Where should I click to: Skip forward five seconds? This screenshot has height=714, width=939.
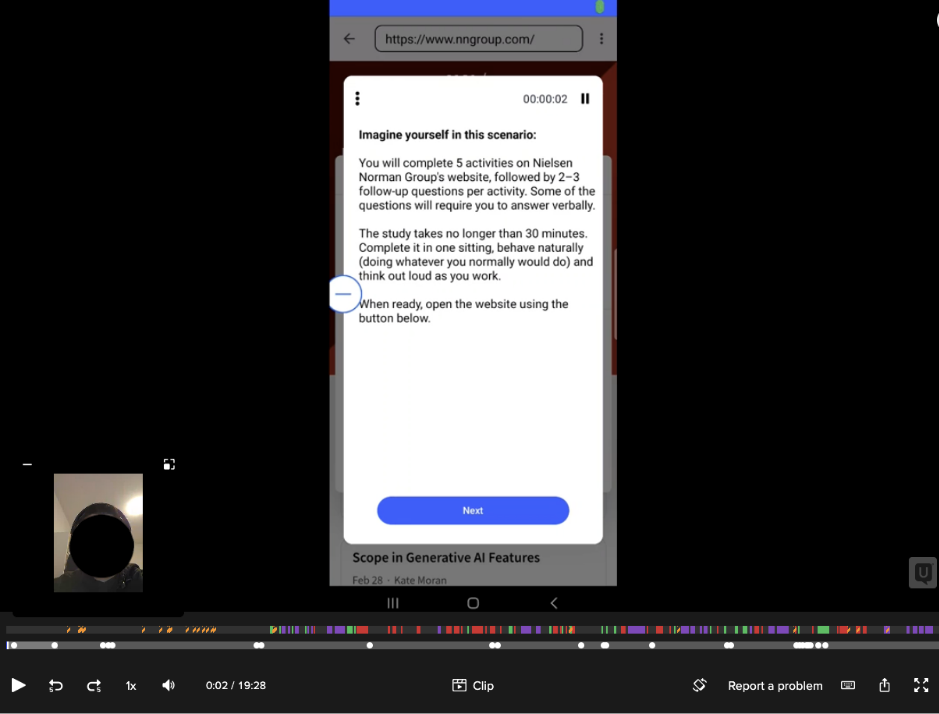[94, 686]
